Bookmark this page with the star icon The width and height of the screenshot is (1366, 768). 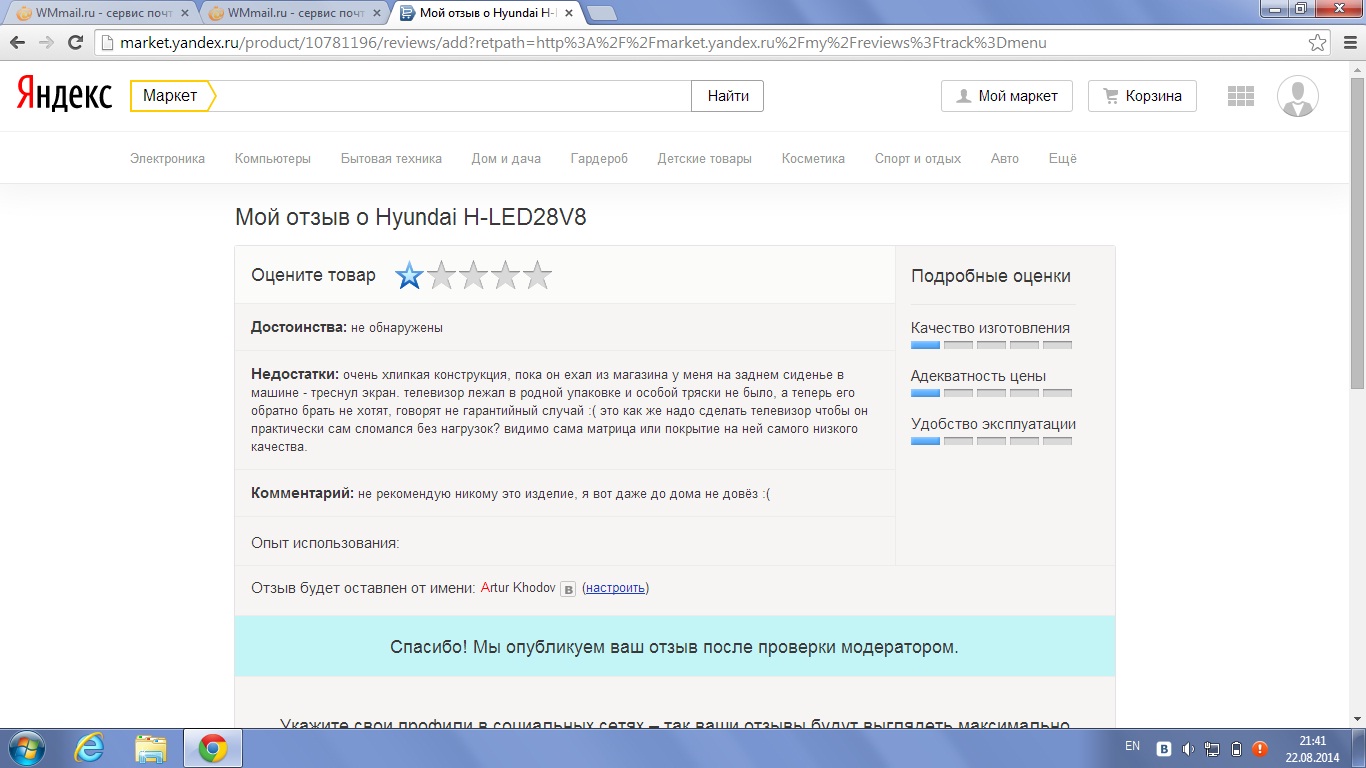(1318, 43)
